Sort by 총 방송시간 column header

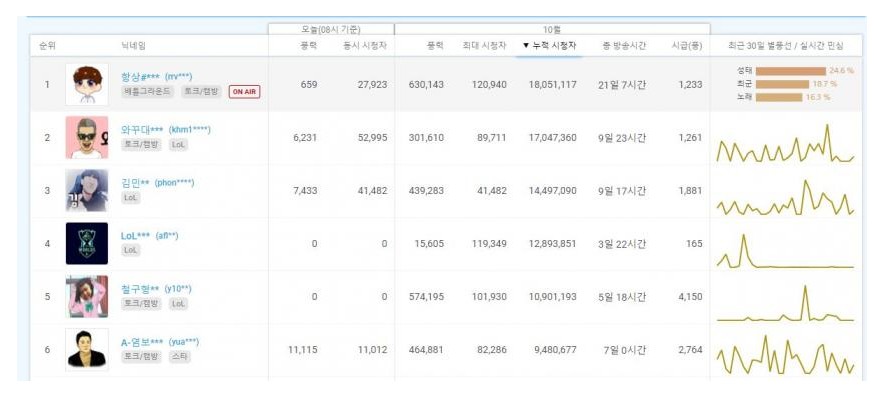[624, 46]
